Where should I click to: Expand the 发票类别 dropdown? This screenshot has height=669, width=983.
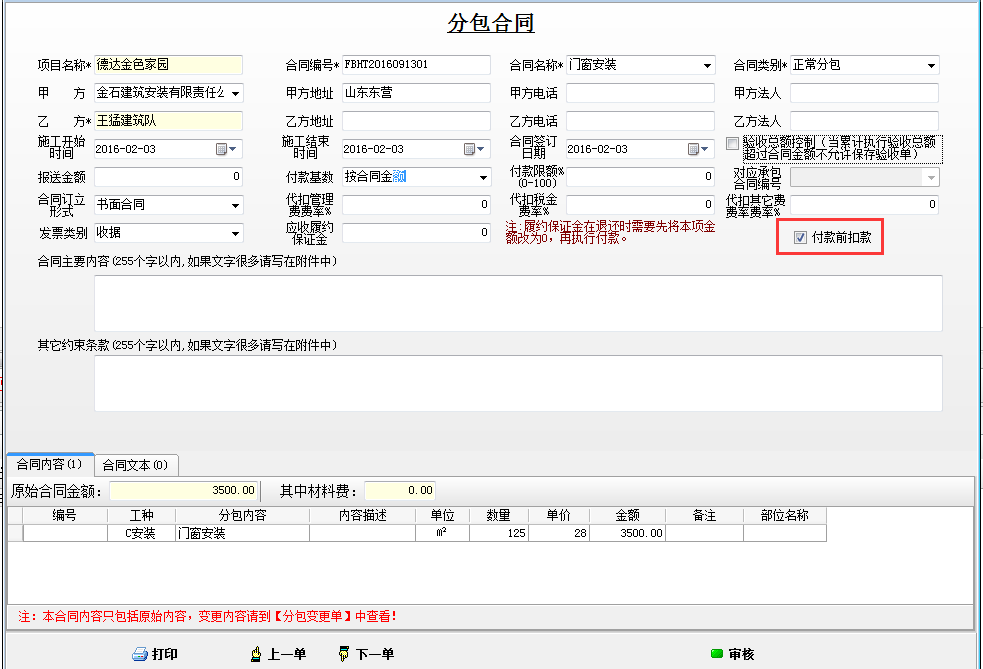235,234
